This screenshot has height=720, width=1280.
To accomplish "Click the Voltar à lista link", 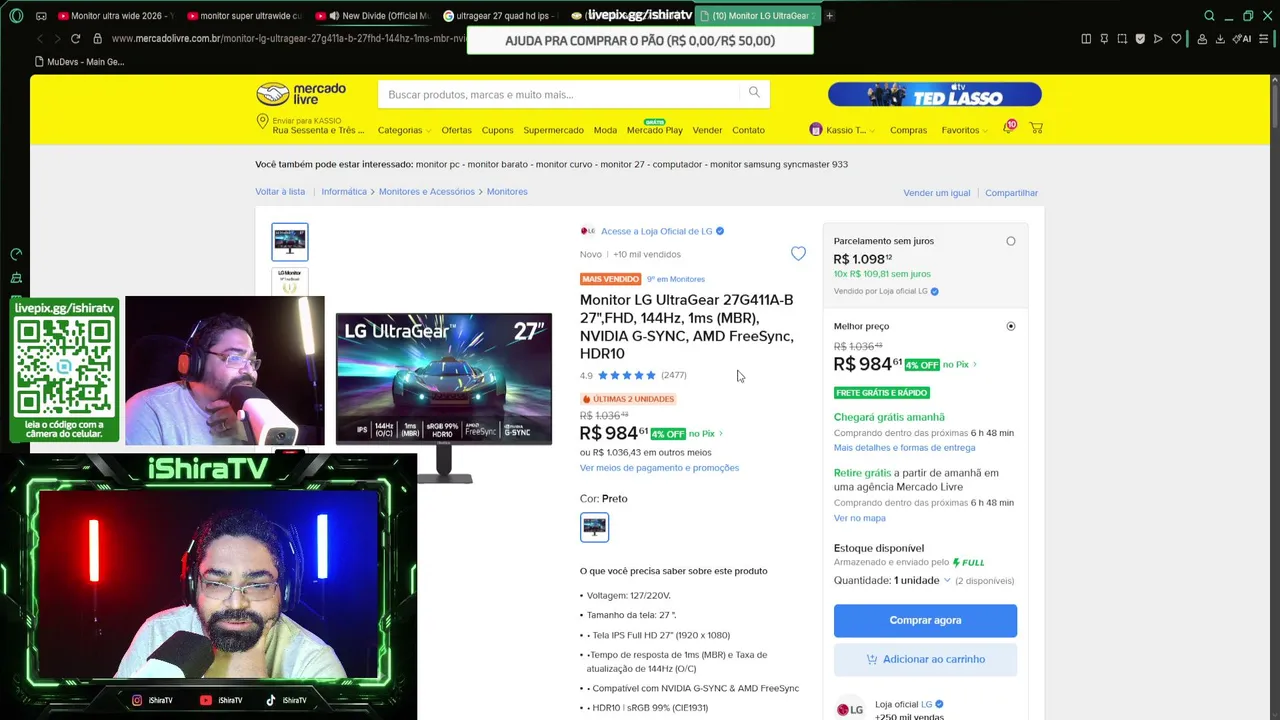I will click(x=280, y=192).
